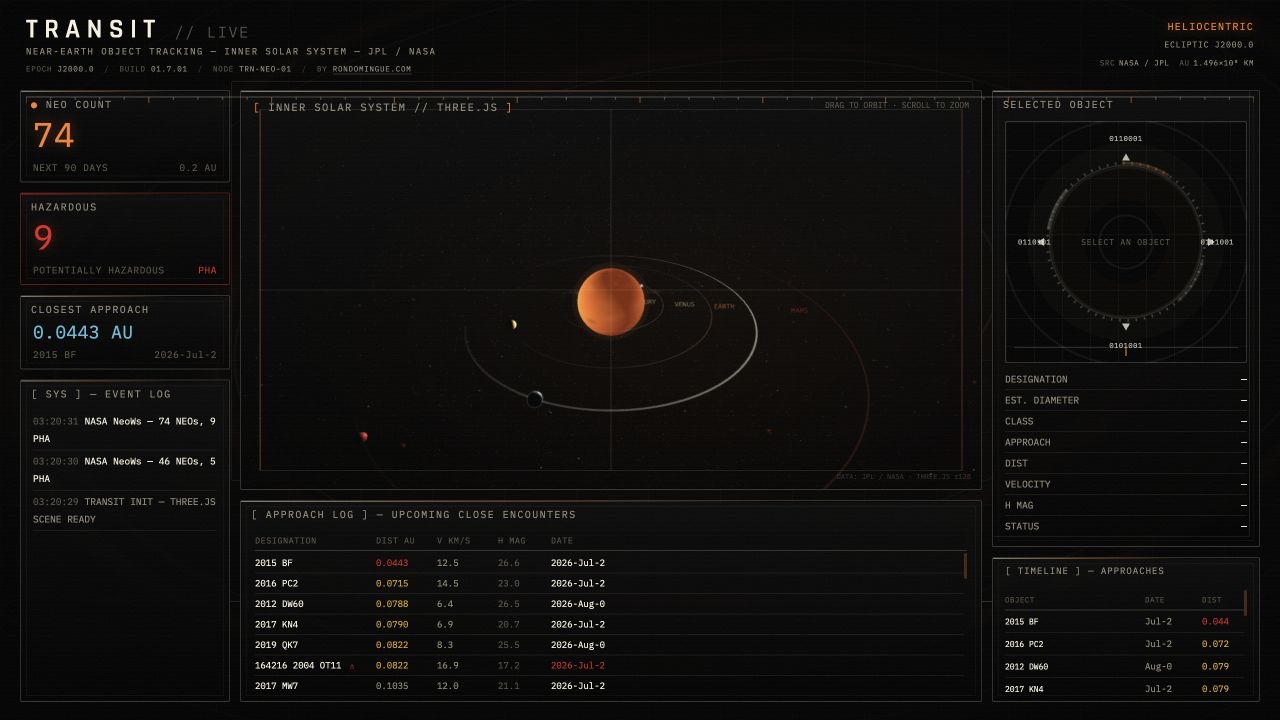Screen dimensions: 1280x720
Task: Select the 164216 2004 OT11 row in the Approach Log
Action: [609, 665]
